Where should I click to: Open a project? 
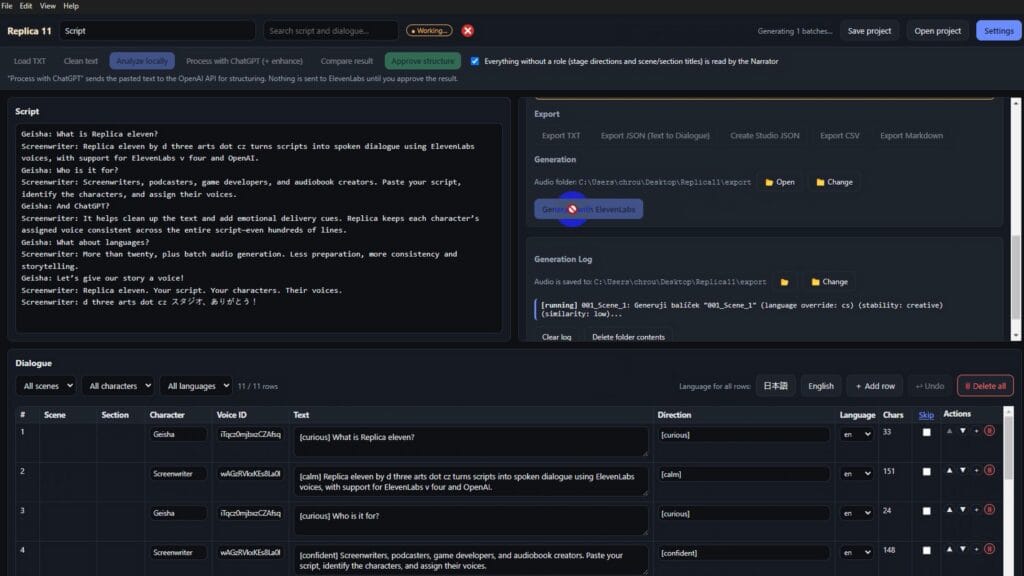click(x=937, y=31)
